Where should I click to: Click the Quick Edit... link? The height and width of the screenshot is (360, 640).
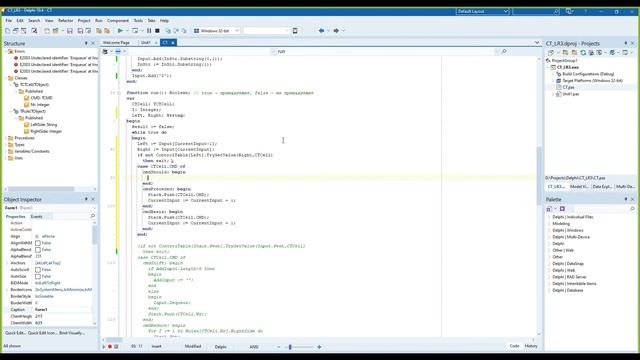pos(15,333)
